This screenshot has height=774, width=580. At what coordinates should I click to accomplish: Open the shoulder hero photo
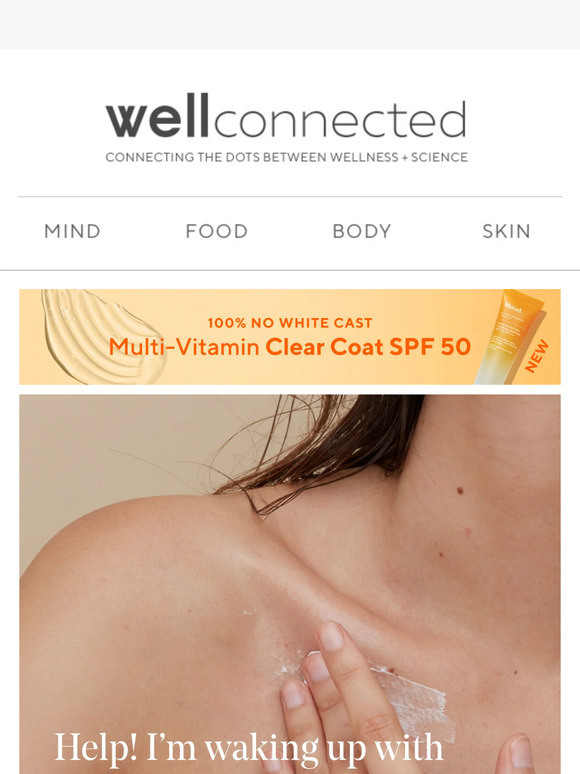pyautogui.click(x=290, y=584)
